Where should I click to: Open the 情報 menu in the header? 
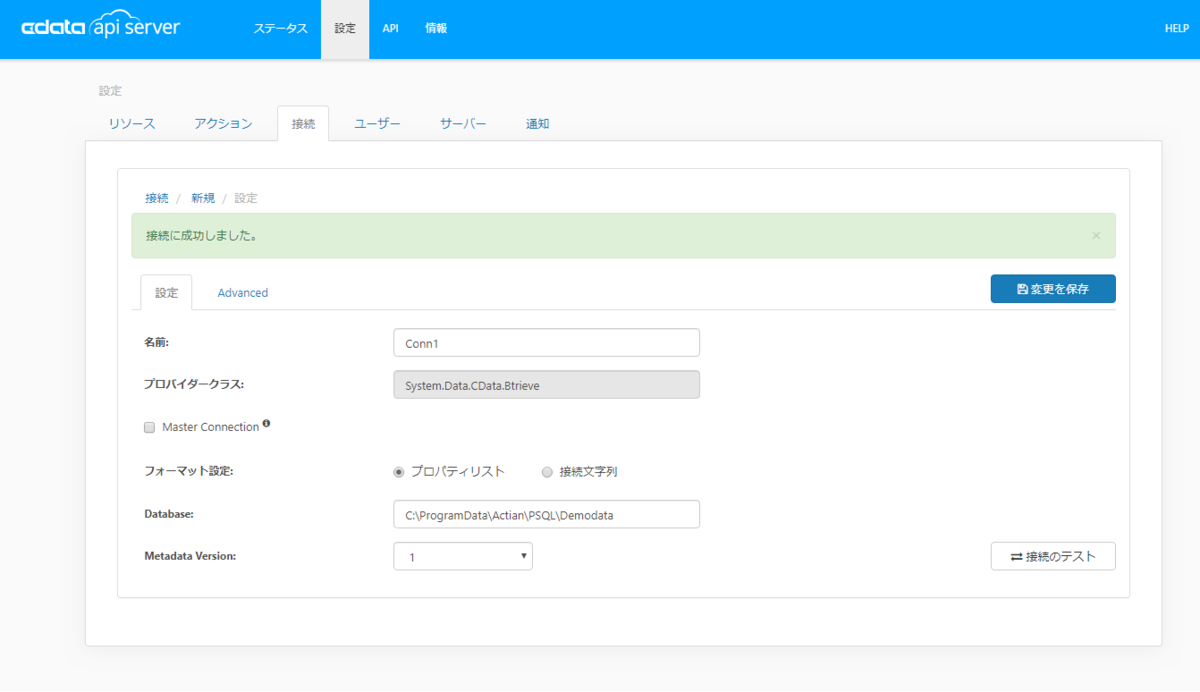coord(436,29)
